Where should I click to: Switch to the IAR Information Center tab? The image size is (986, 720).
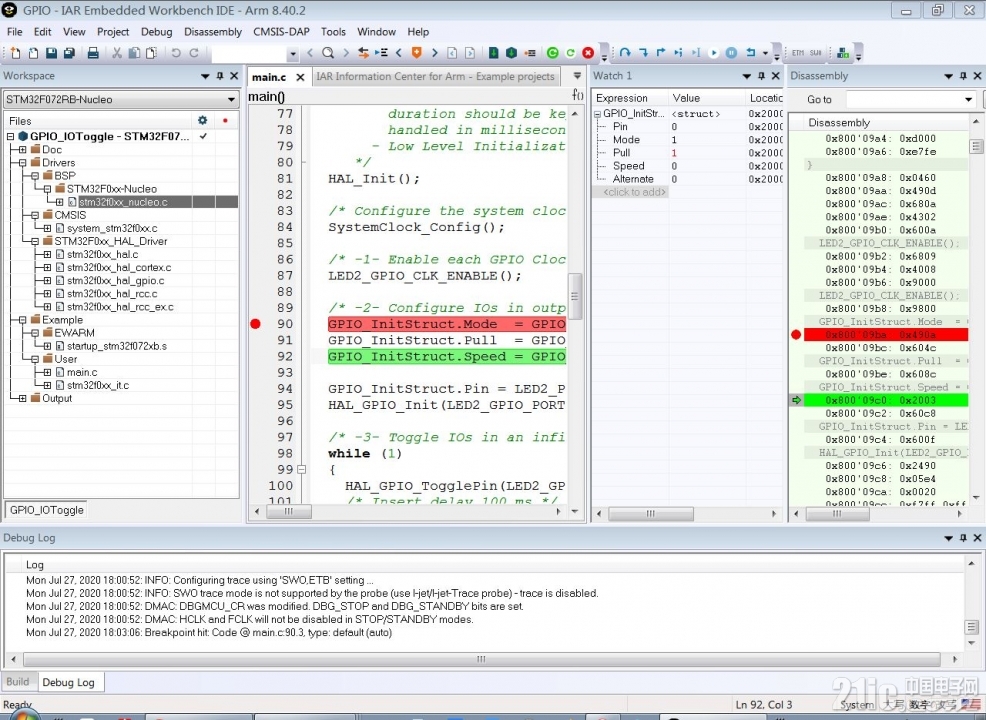[435, 76]
